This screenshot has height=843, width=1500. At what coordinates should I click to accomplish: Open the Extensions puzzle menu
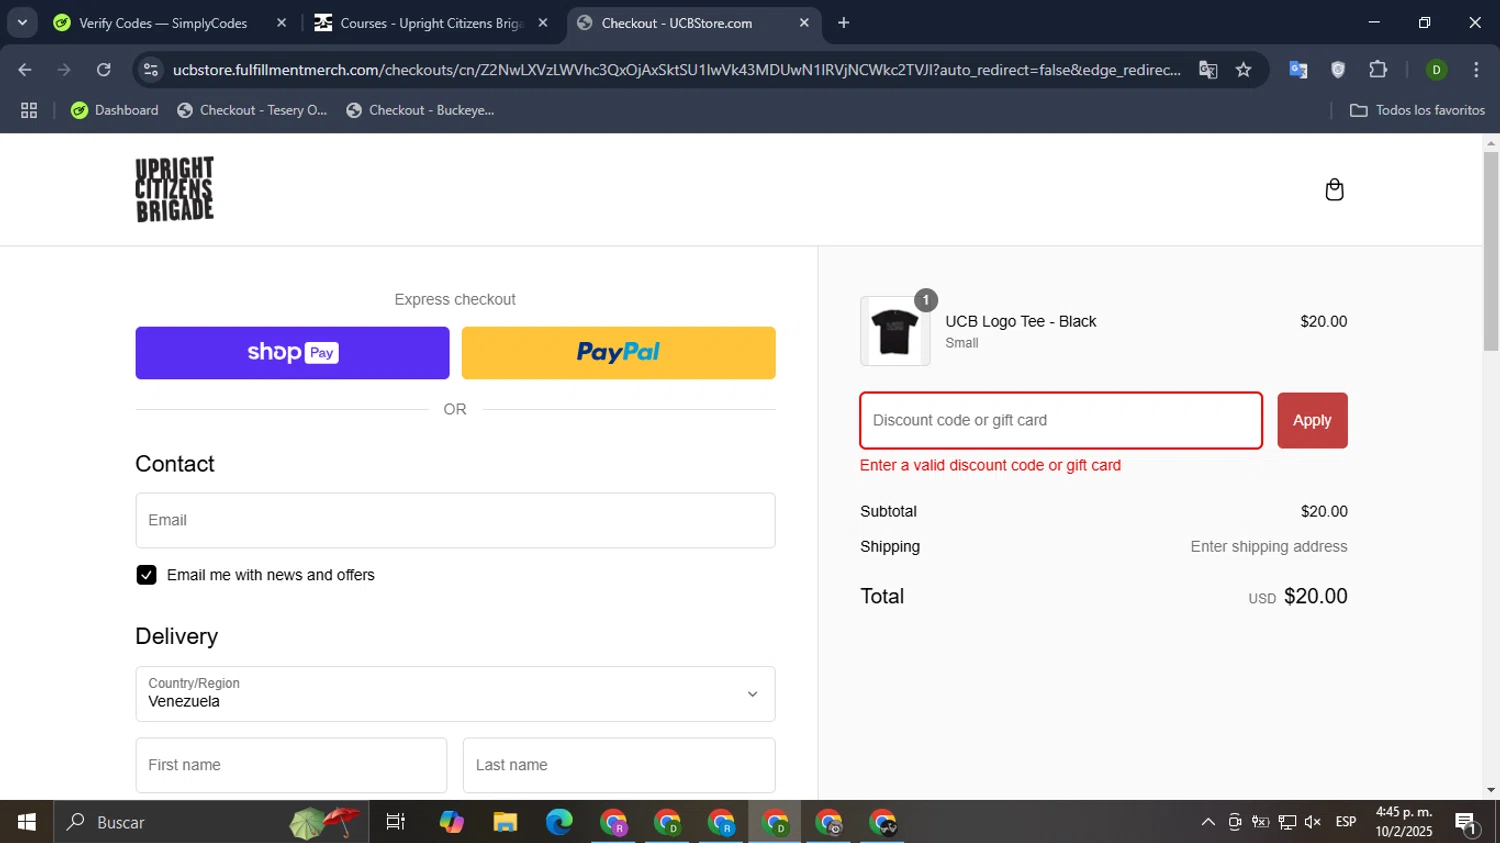point(1378,70)
